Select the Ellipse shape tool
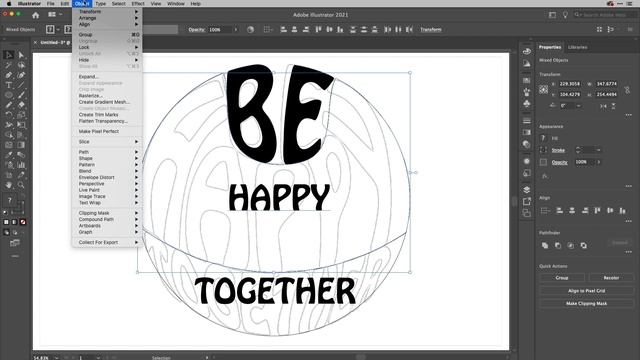 click(x=9, y=95)
